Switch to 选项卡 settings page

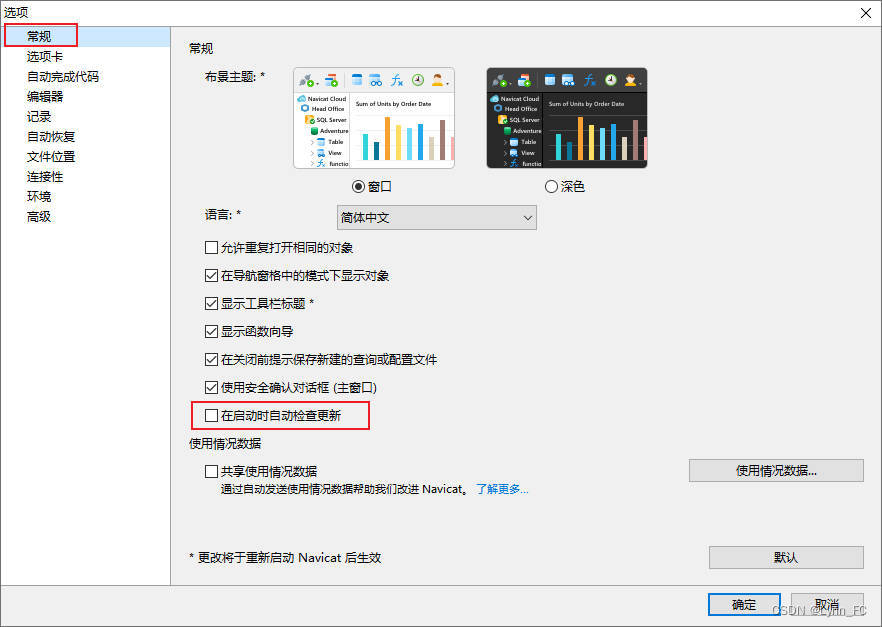[x=44, y=56]
